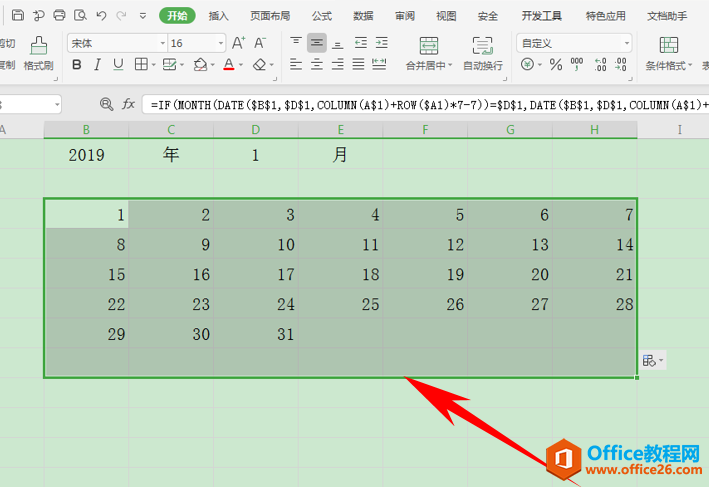This screenshot has height=487, width=709.
Task: Expand font color dropdown arrow
Action: click(x=241, y=65)
